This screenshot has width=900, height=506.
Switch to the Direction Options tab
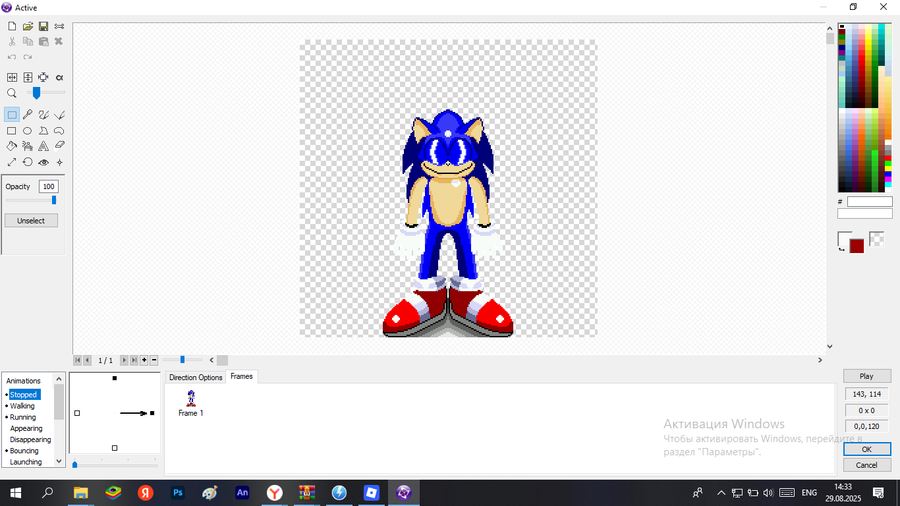pos(196,377)
